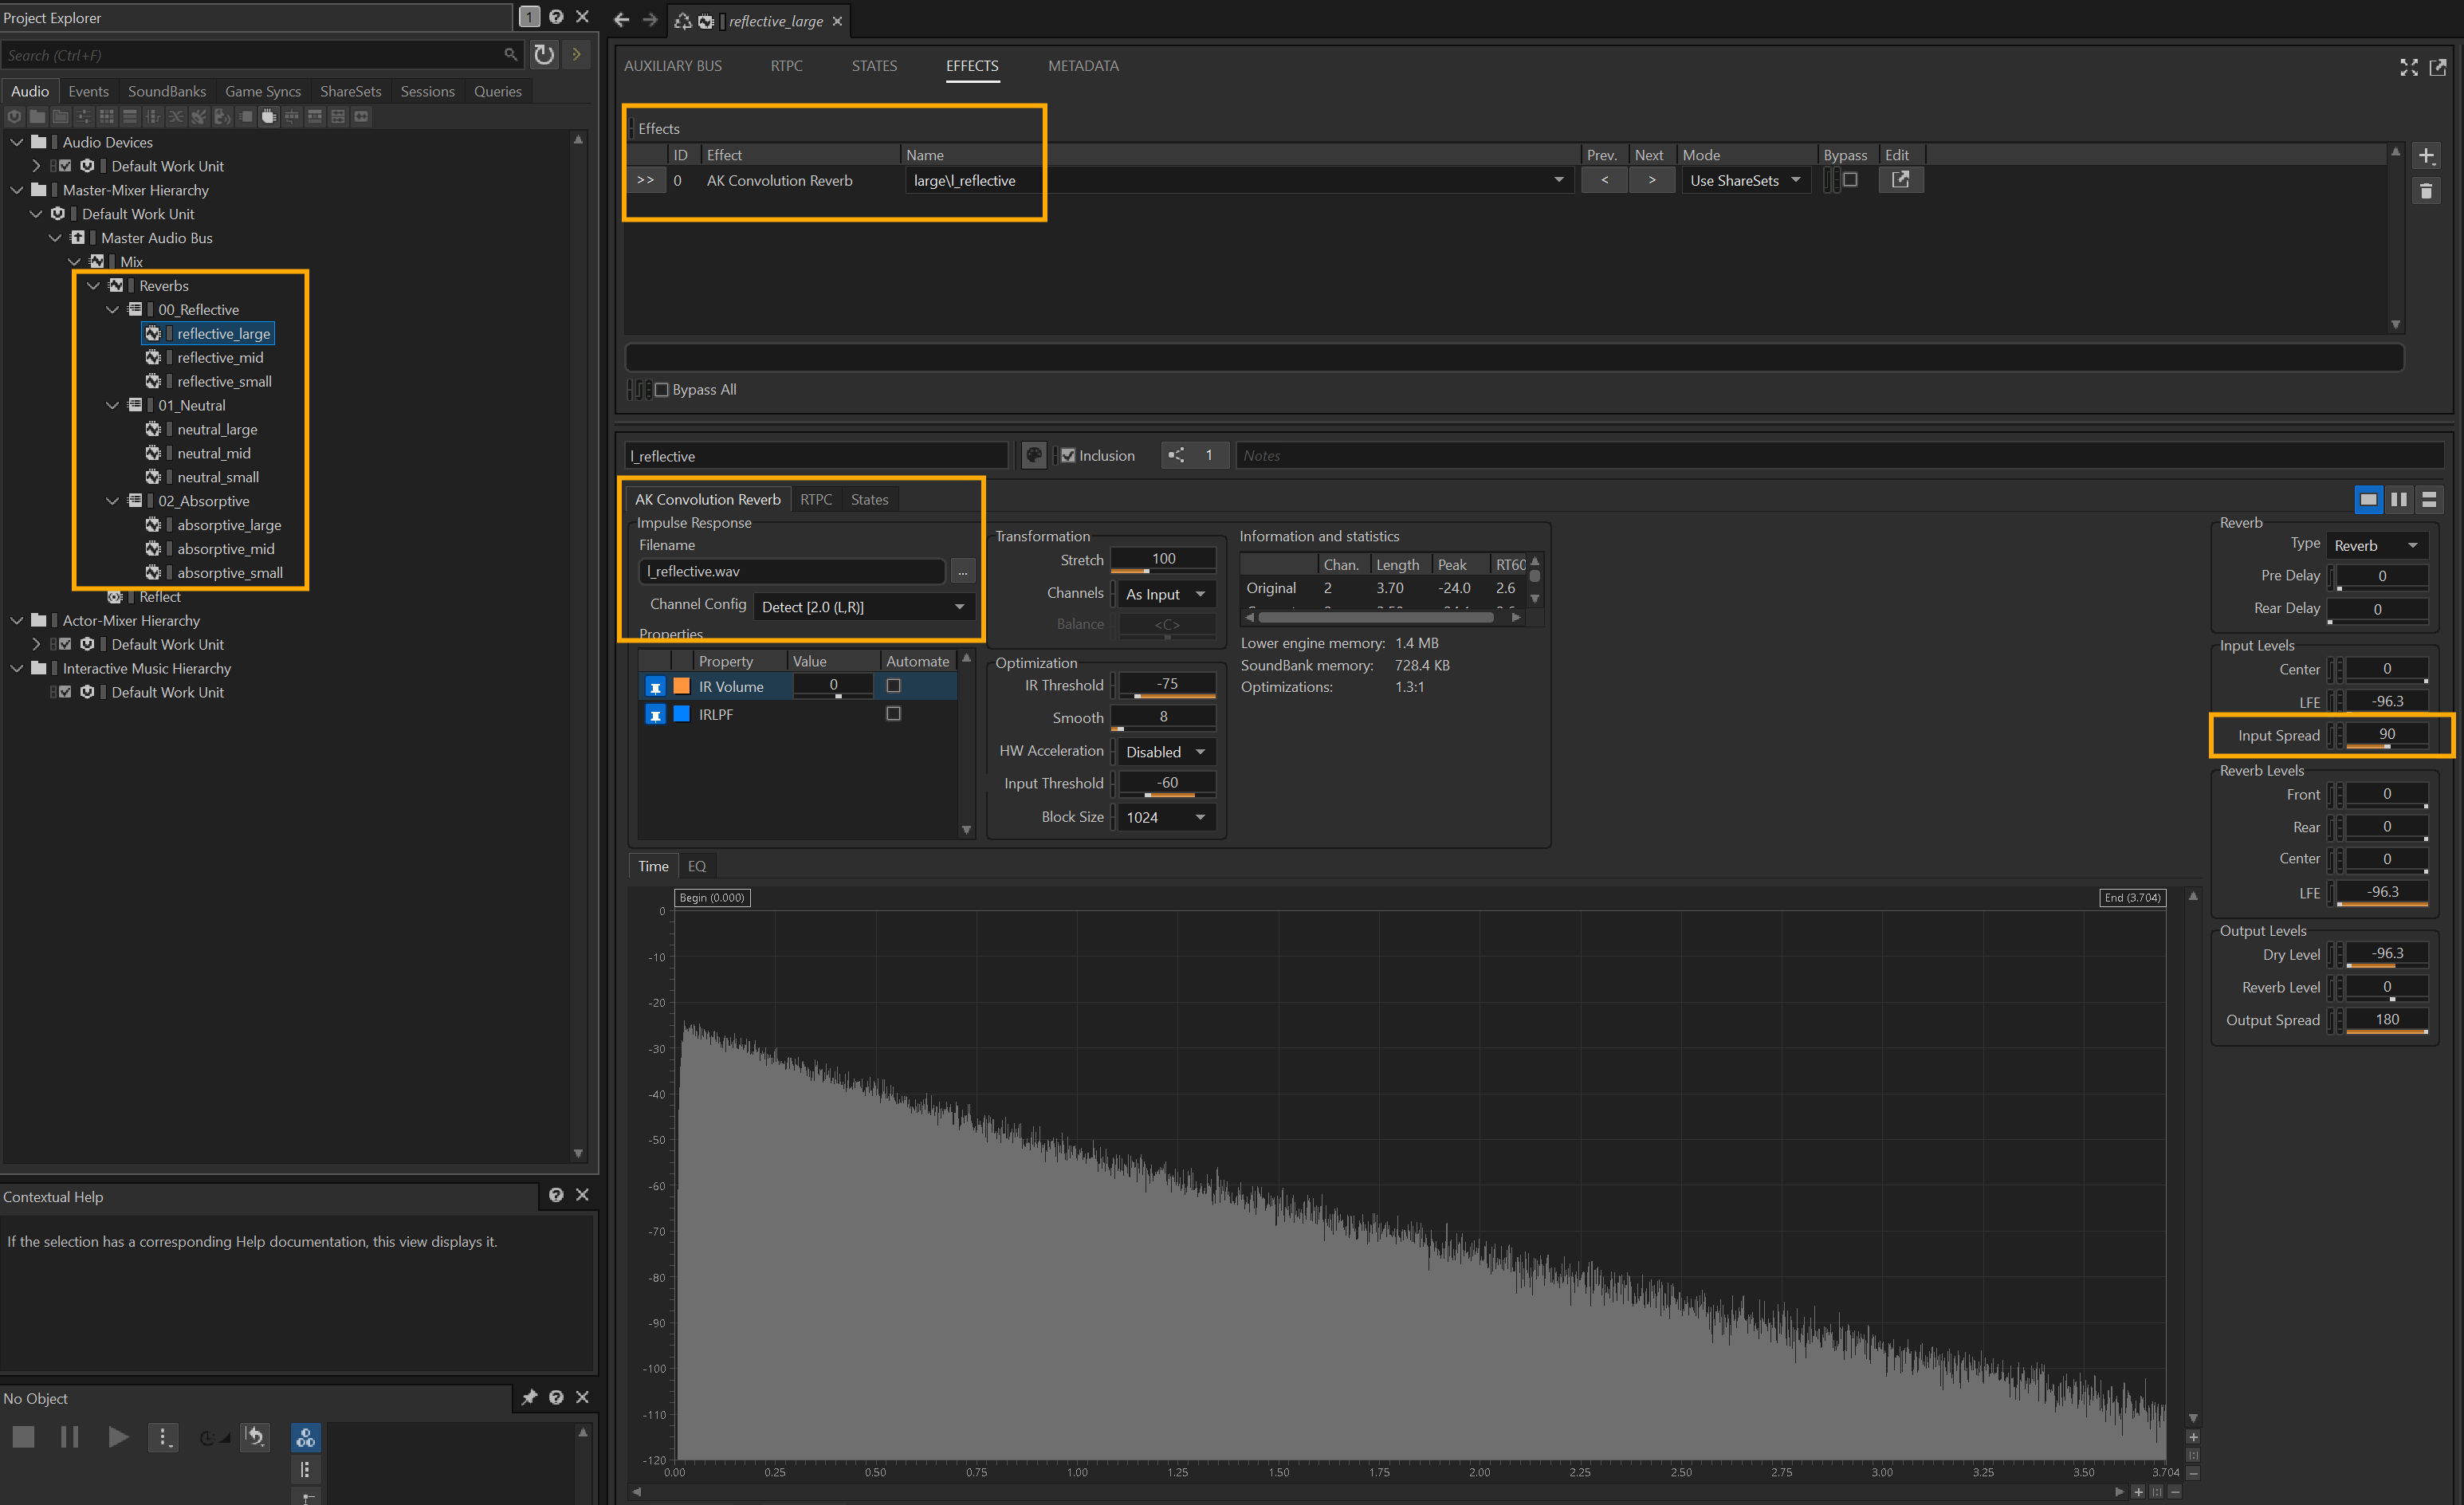Click the trash icon to delete effect
Image resolution: width=2464 pixels, height=1505 pixels.
(2426, 191)
